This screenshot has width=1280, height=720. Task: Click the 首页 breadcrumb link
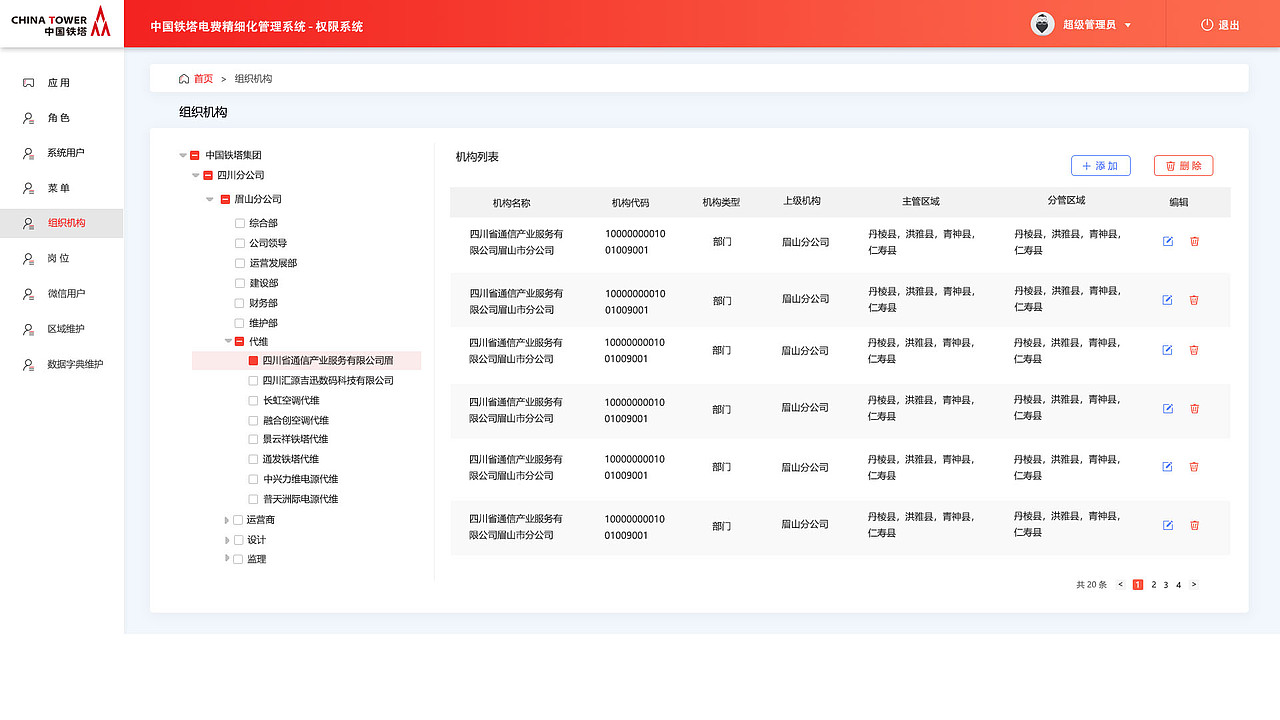tap(203, 79)
